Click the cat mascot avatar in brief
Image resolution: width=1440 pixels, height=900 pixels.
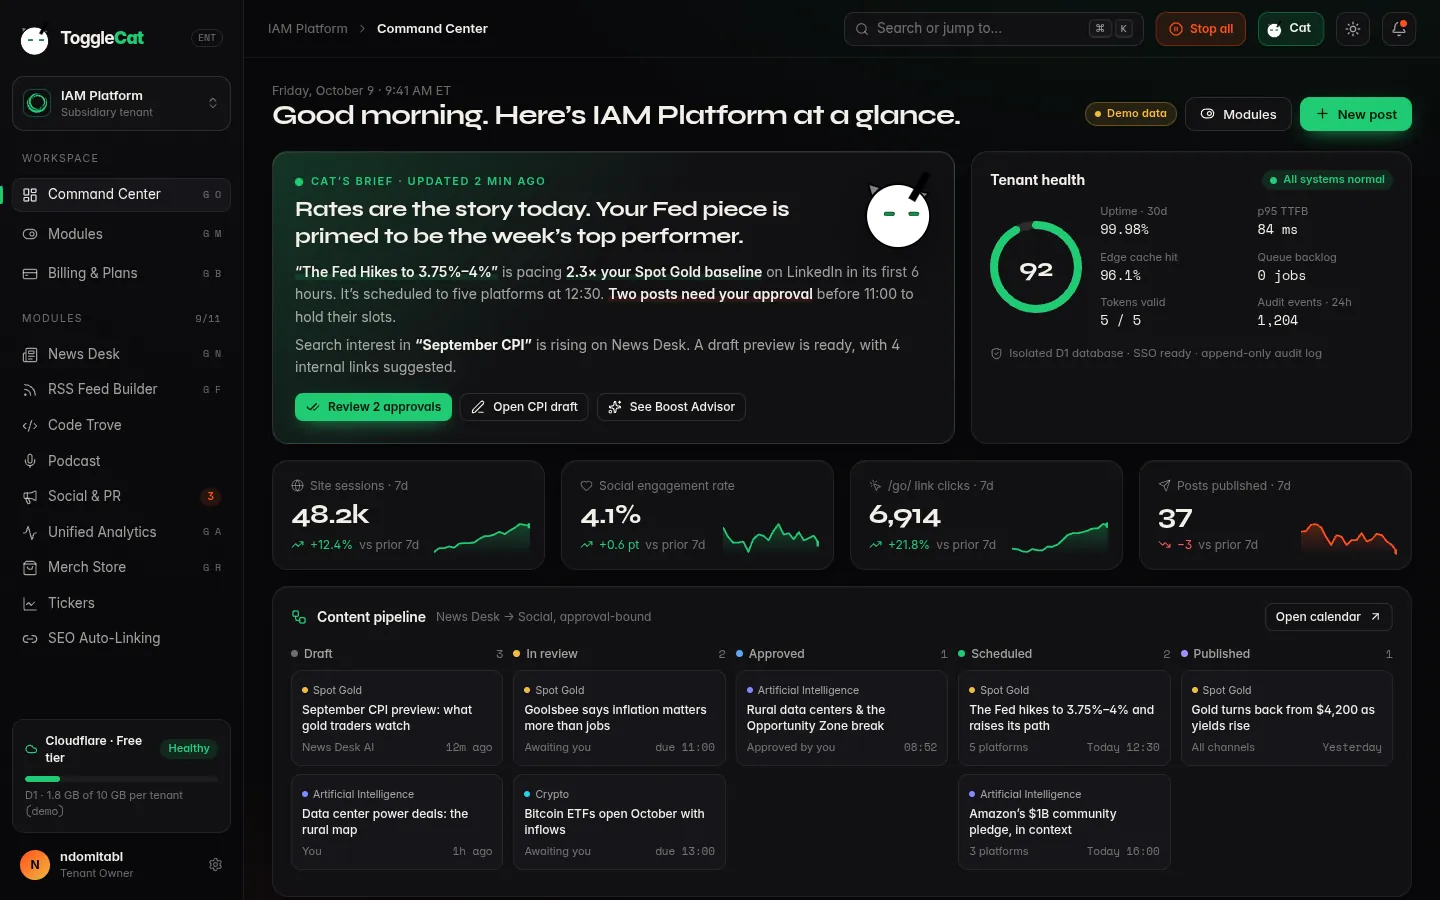[x=897, y=212]
